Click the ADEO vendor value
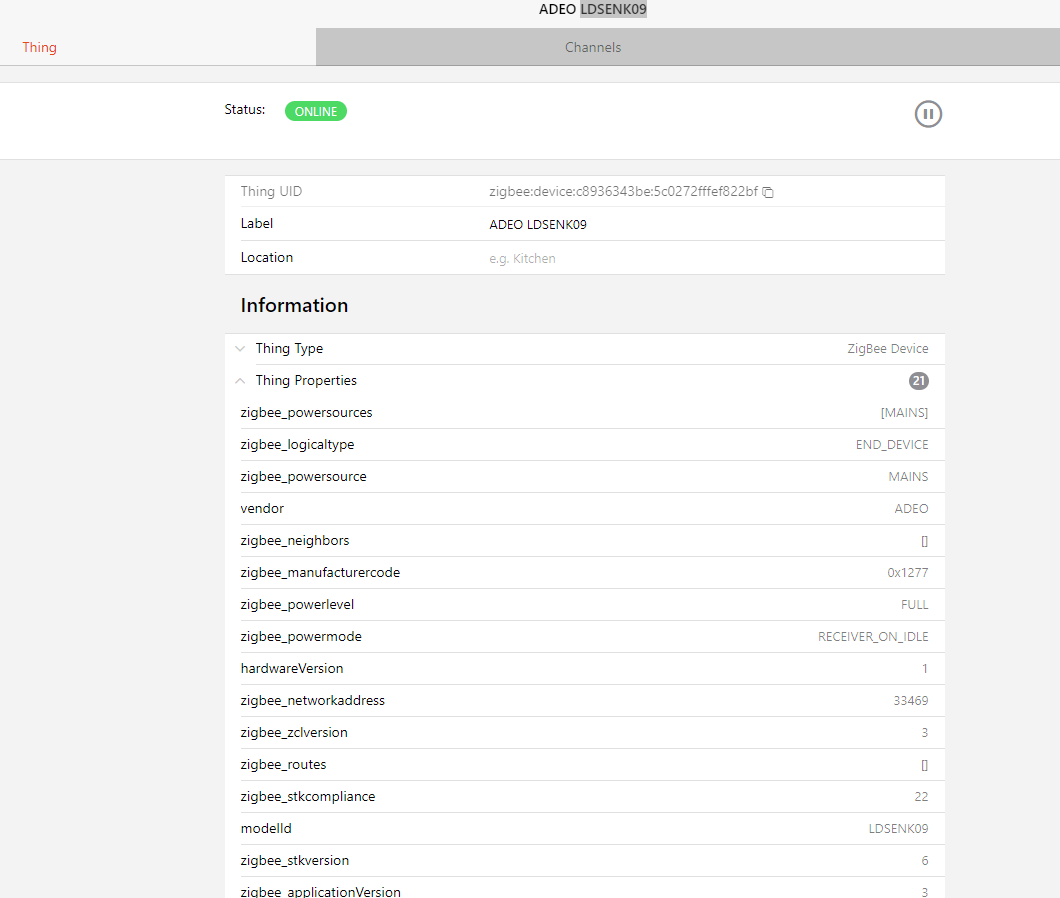Screen dimensions: 1060x898 point(911,509)
